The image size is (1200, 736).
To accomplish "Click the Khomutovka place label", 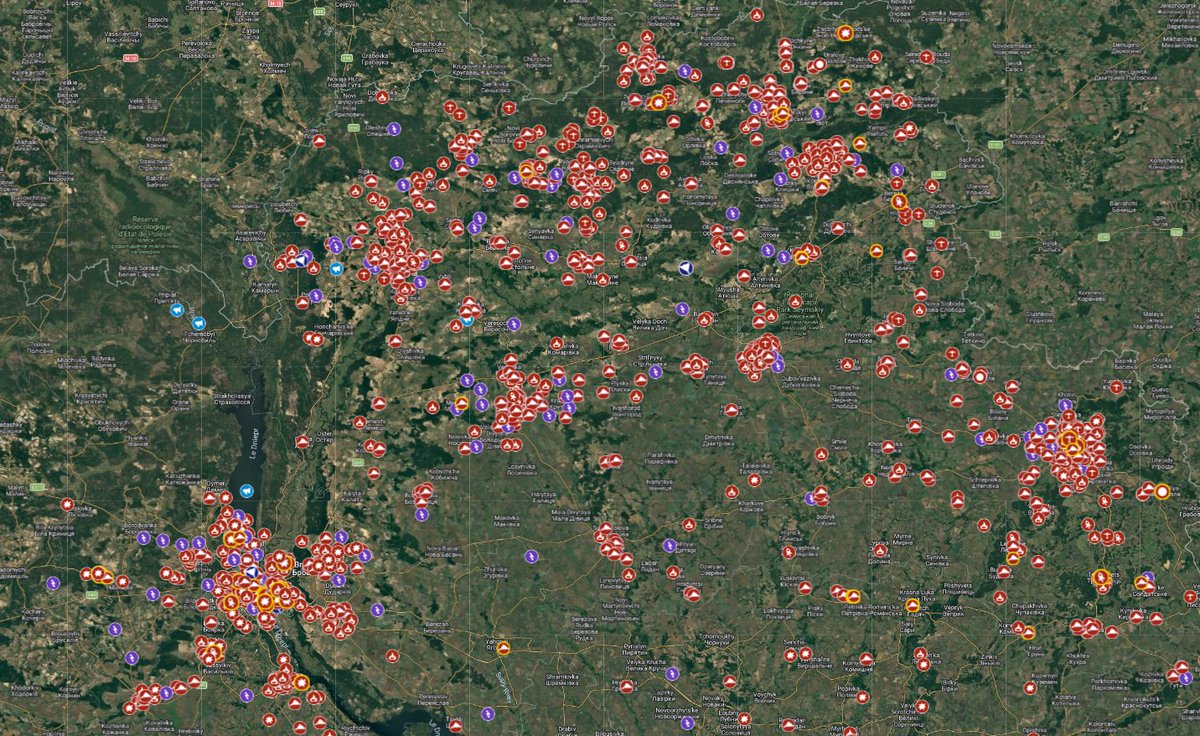I will point(1028,138).
